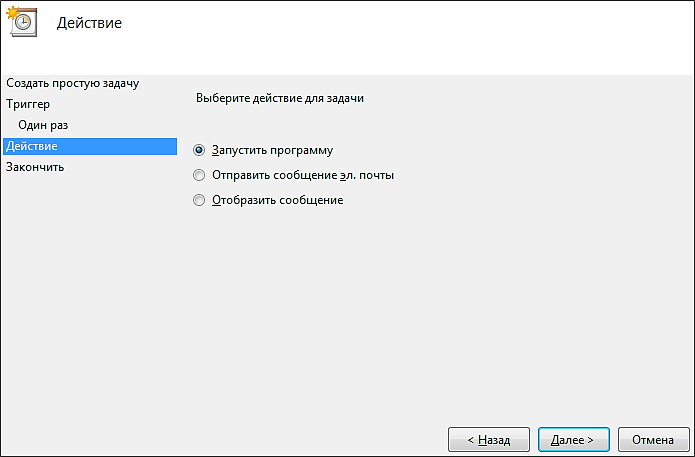Jump to the "Закончить" step
Viewport: 695px width, 457px height.
tap(35, 167)
